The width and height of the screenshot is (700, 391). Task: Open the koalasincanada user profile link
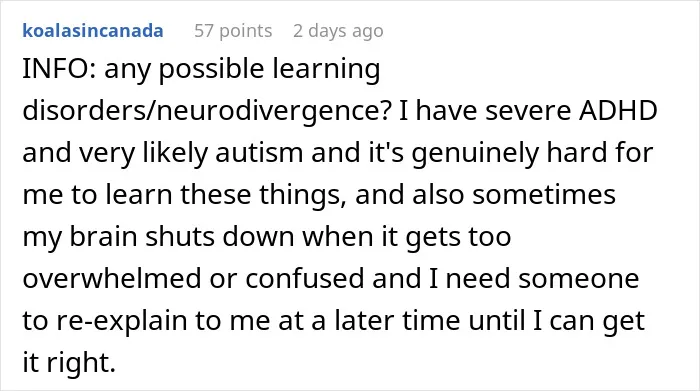93,31
